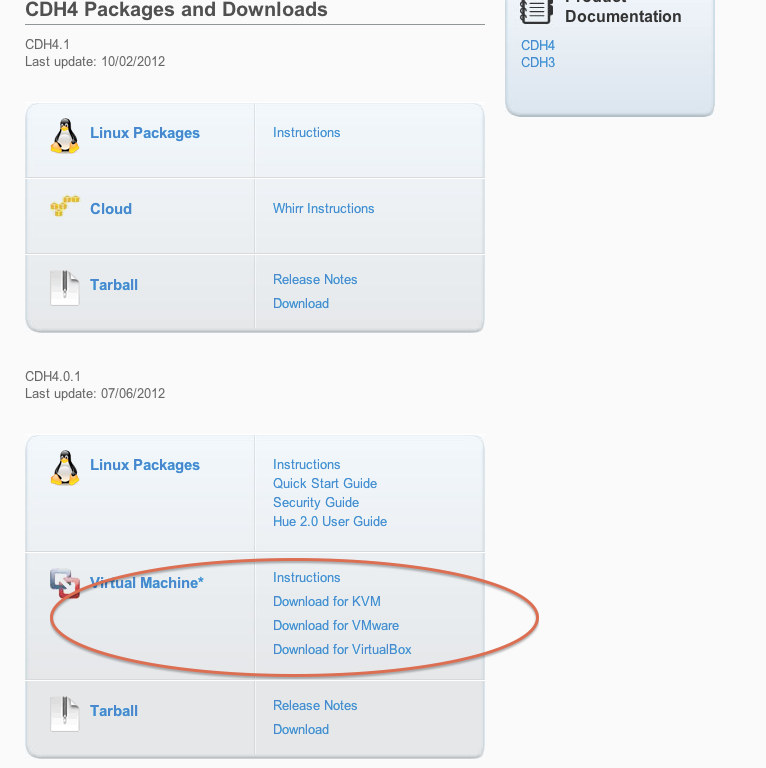Image resolution: width=766 pixels, height=768 pixels.
Task: Open the Hue 2.0 User Guide link
Action: click(330, 521)
